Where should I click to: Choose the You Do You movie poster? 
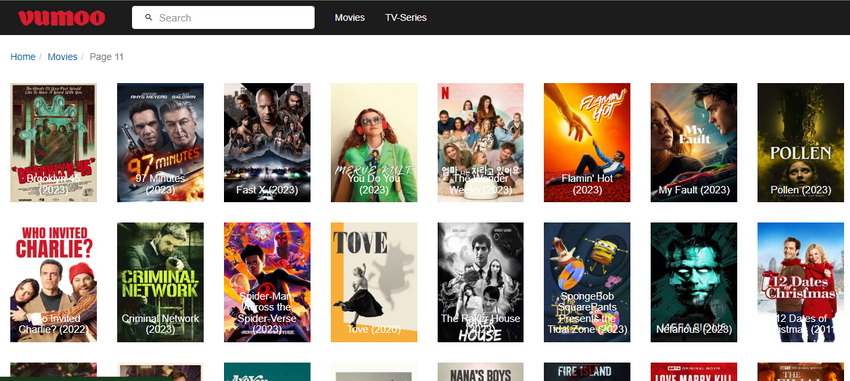coord(374,142)
